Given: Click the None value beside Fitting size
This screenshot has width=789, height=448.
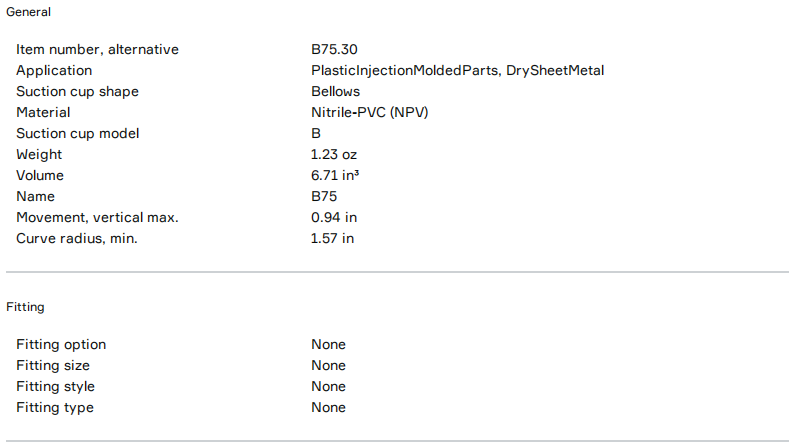Looking at the screenshot, I should click(x=328, y=365).
